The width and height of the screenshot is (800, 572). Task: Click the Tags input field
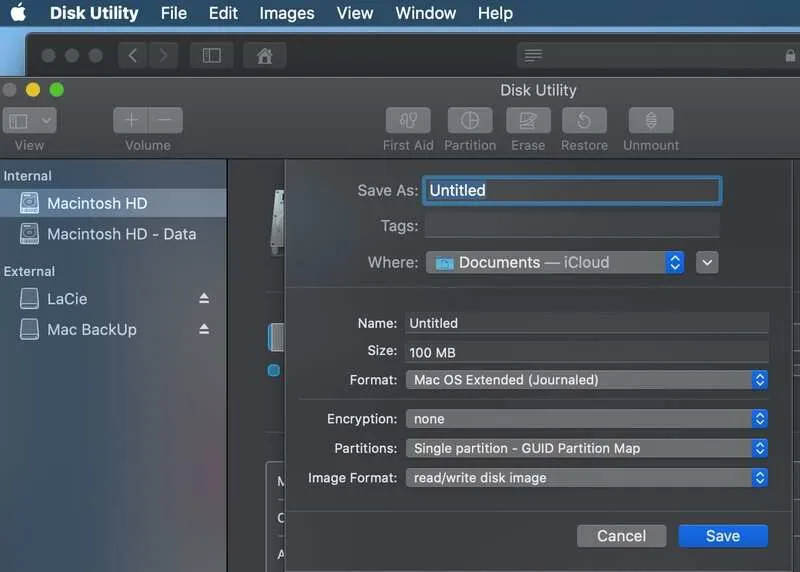click(x=572, y=226)
